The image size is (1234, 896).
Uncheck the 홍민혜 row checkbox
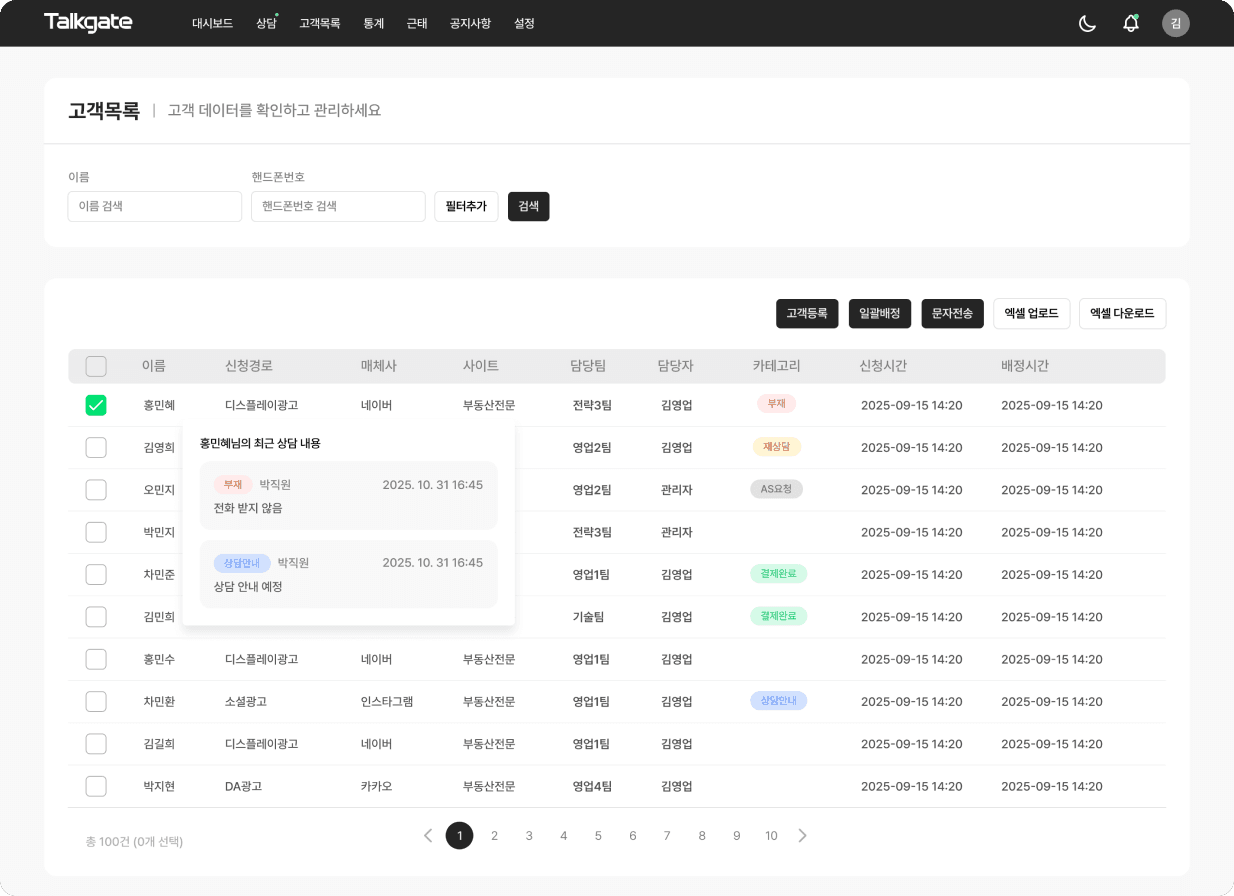point(96,405)
